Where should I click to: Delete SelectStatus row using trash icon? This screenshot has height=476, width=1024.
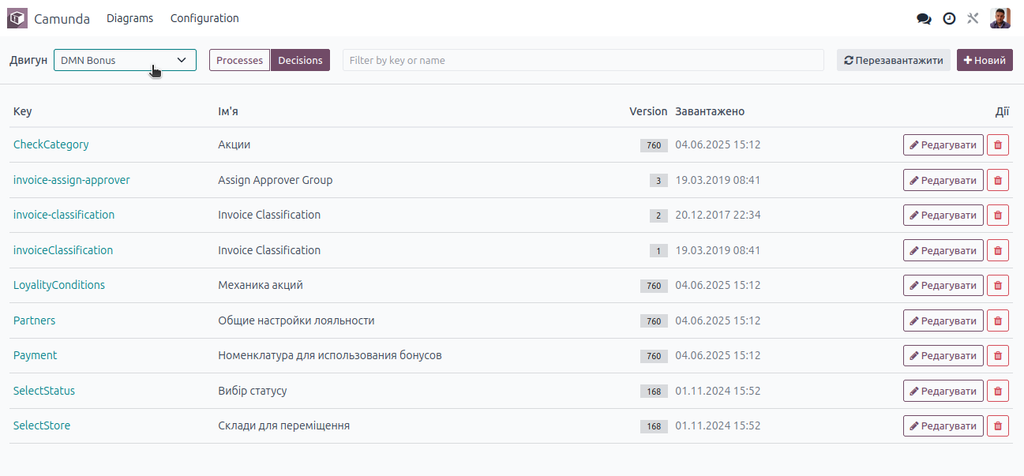click(x=997, y=390)
